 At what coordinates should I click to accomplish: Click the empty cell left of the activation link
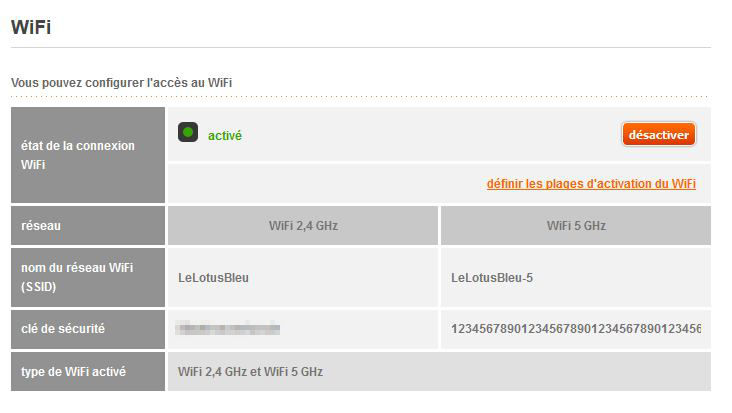point(327,183)
